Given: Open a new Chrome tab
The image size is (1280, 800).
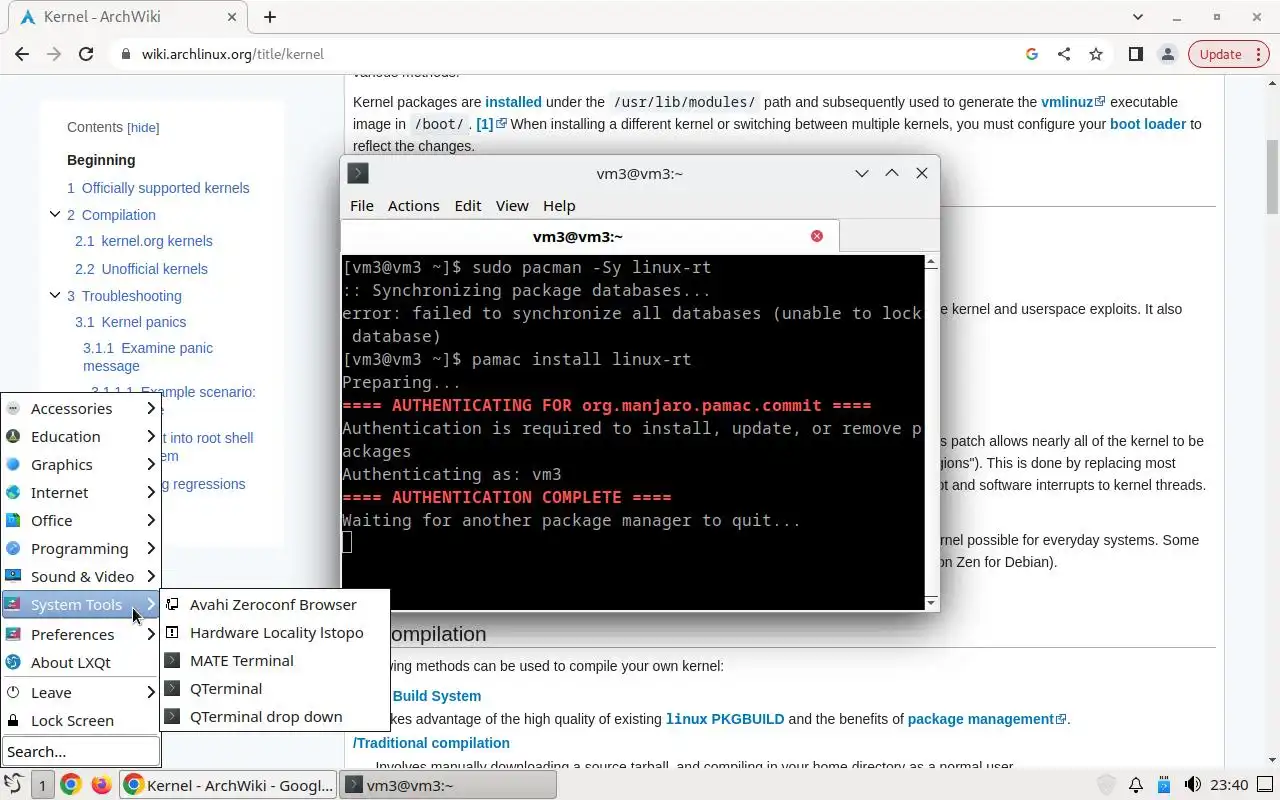Looking at the screenshot, I should [x=270, y=17].
